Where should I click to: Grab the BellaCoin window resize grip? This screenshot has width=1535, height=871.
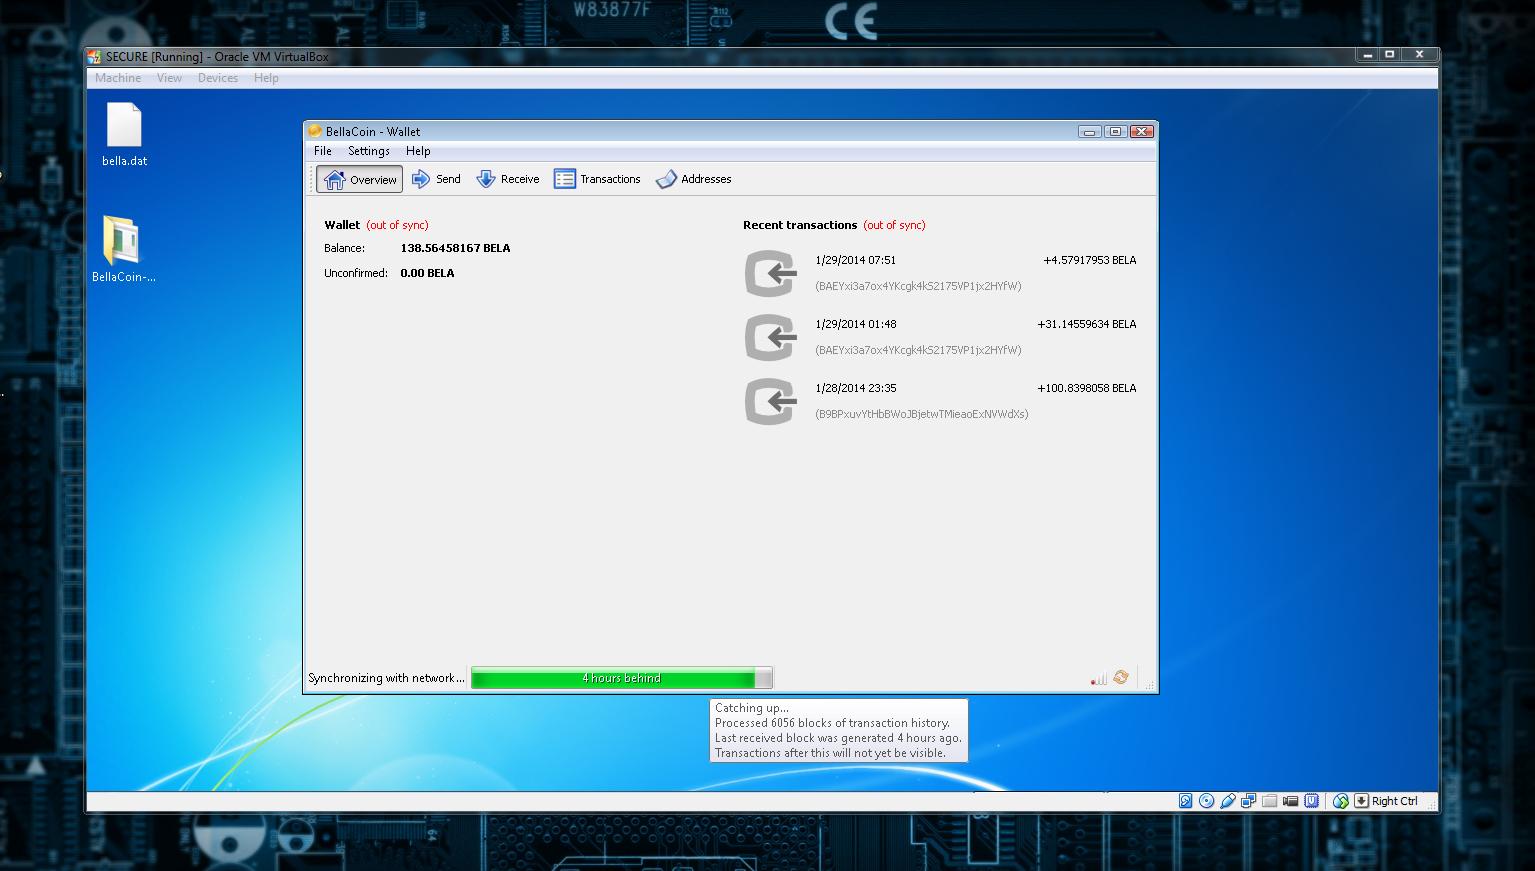point(1149,684)
